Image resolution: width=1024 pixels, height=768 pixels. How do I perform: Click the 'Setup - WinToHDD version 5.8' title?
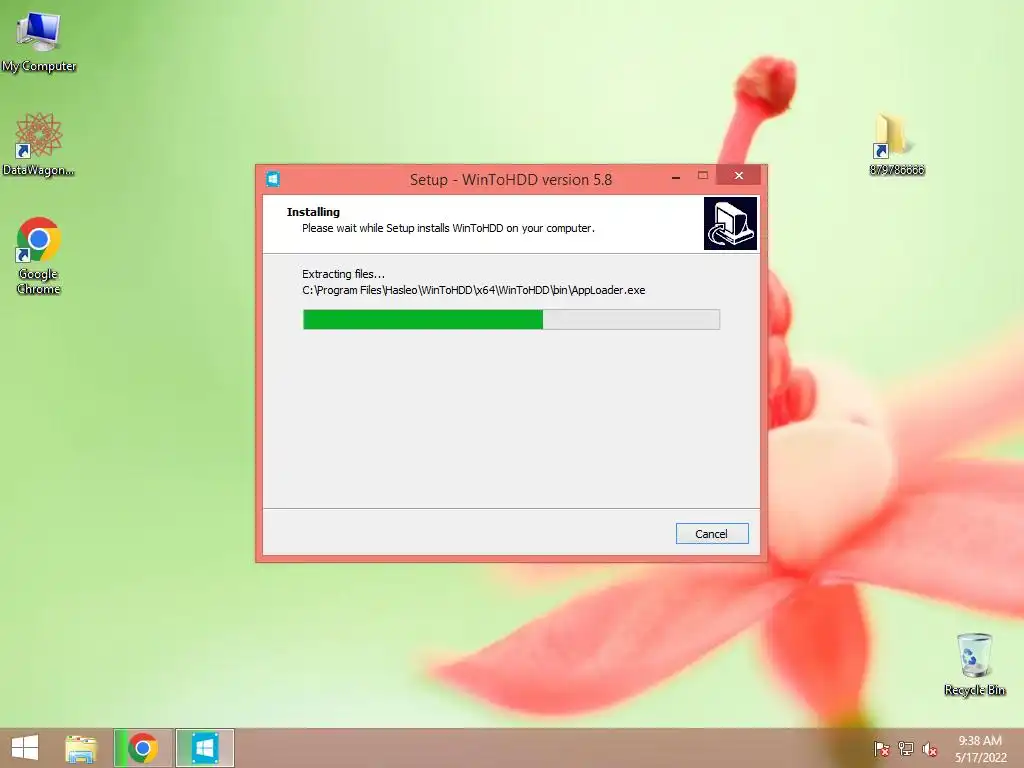click(511, 180)
